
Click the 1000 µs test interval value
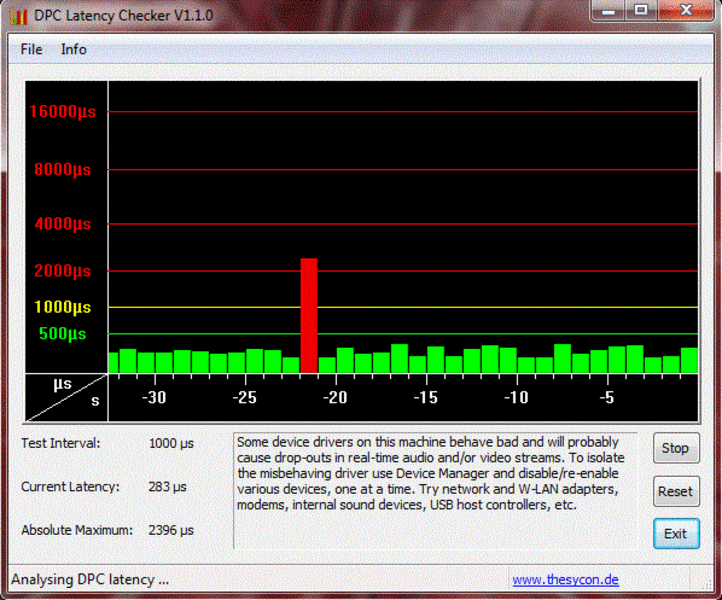(x=171, y=443)
